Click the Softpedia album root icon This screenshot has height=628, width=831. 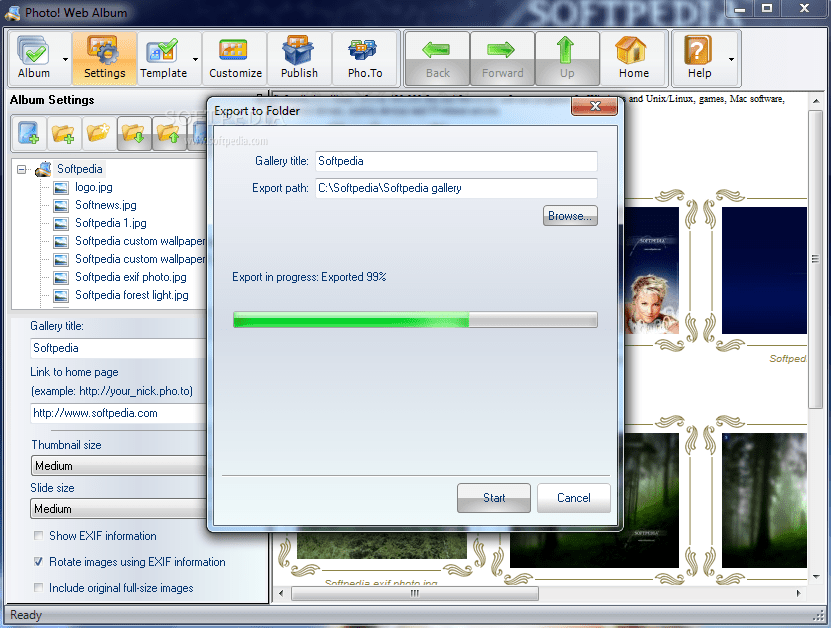[43, 169]
